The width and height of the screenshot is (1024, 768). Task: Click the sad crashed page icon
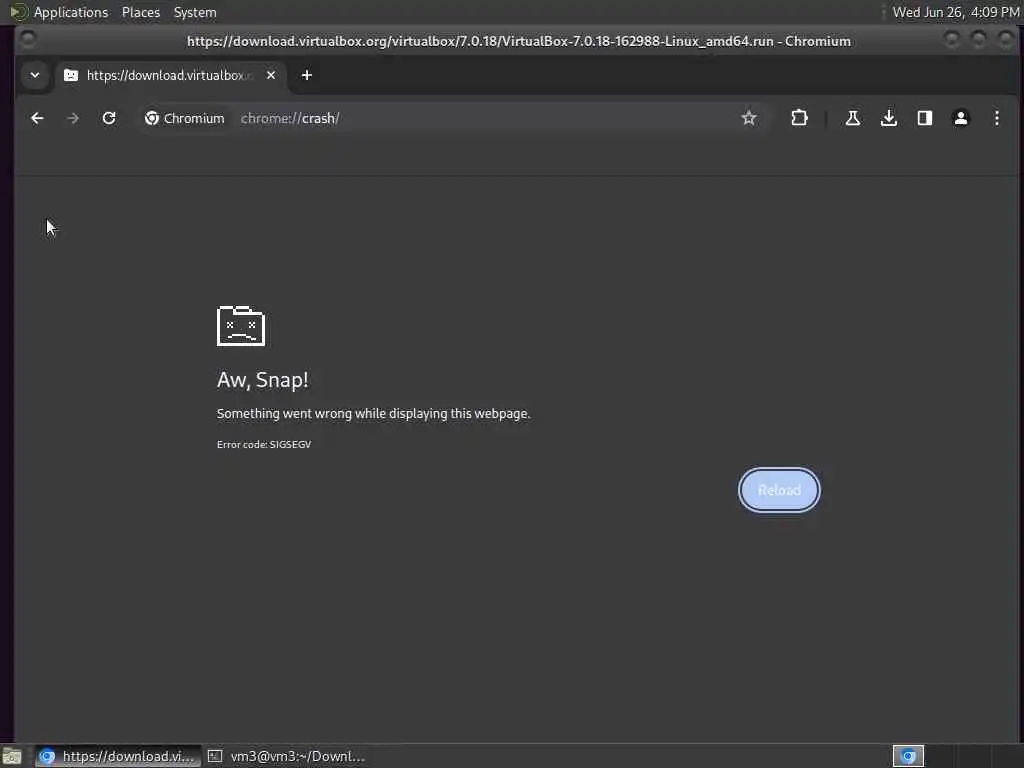pos(241,326)
